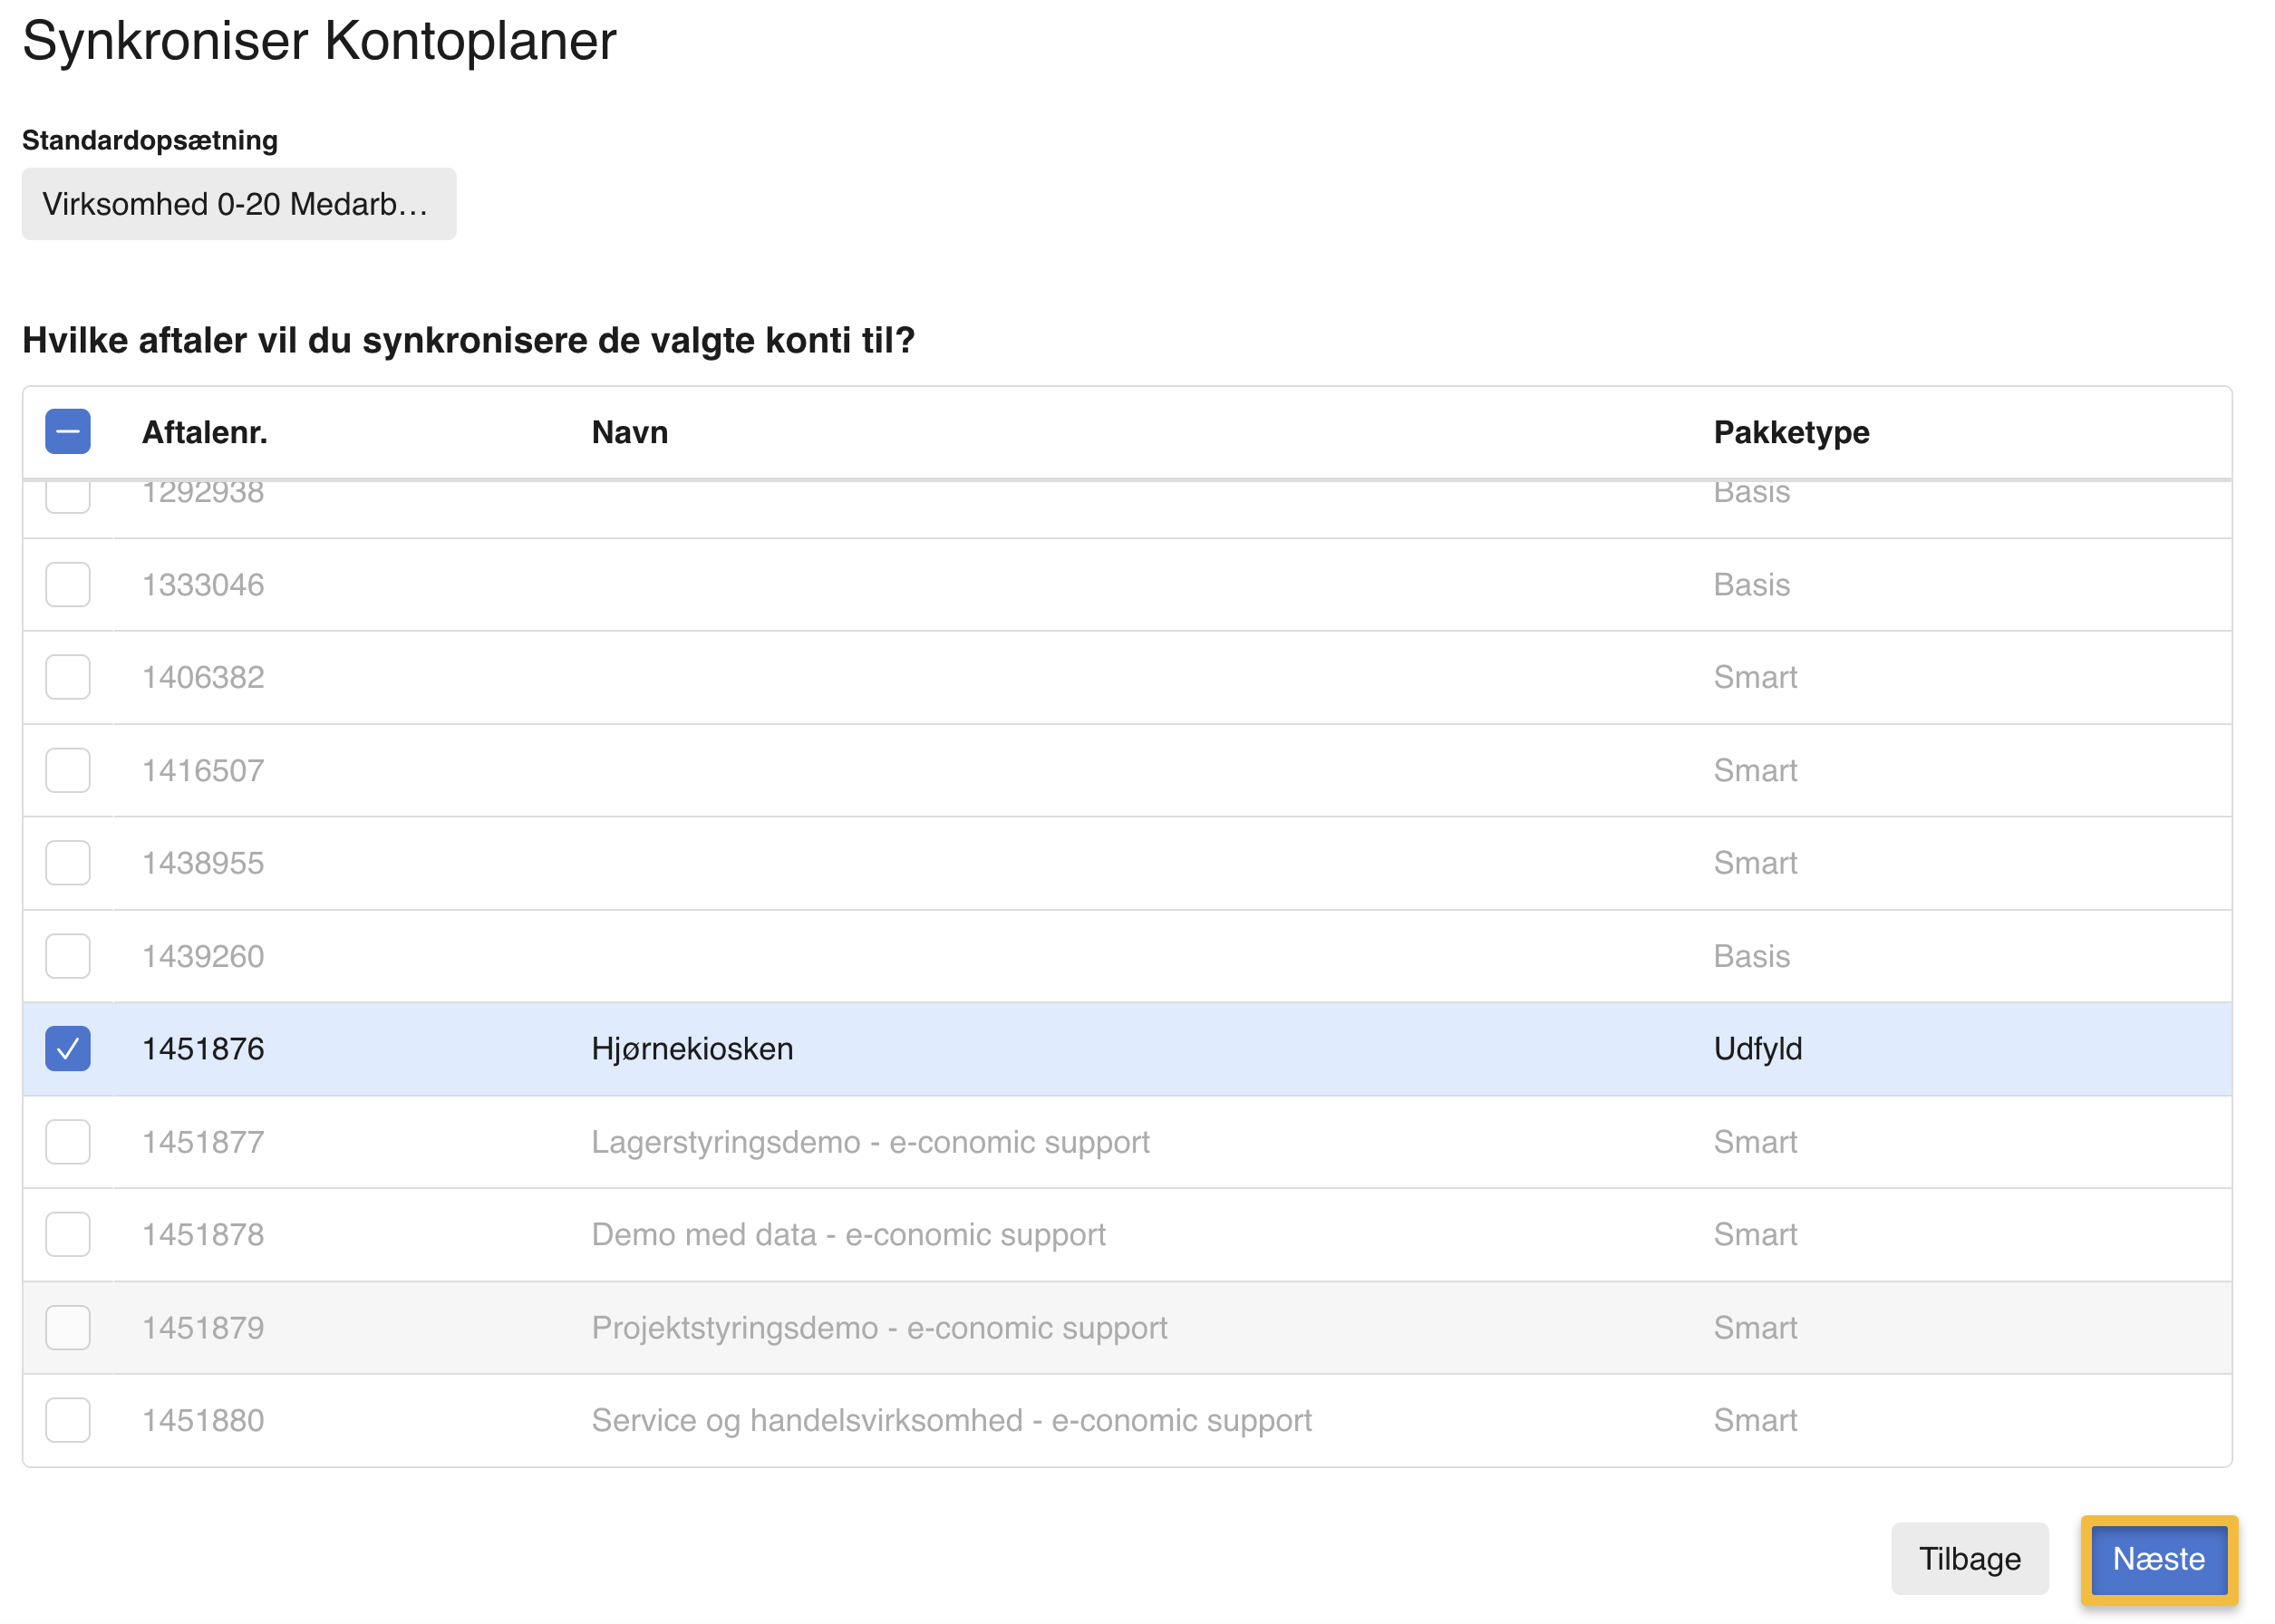Check agreement 1439260 row checkbox

pyautogui.click(x=68, y=956)
